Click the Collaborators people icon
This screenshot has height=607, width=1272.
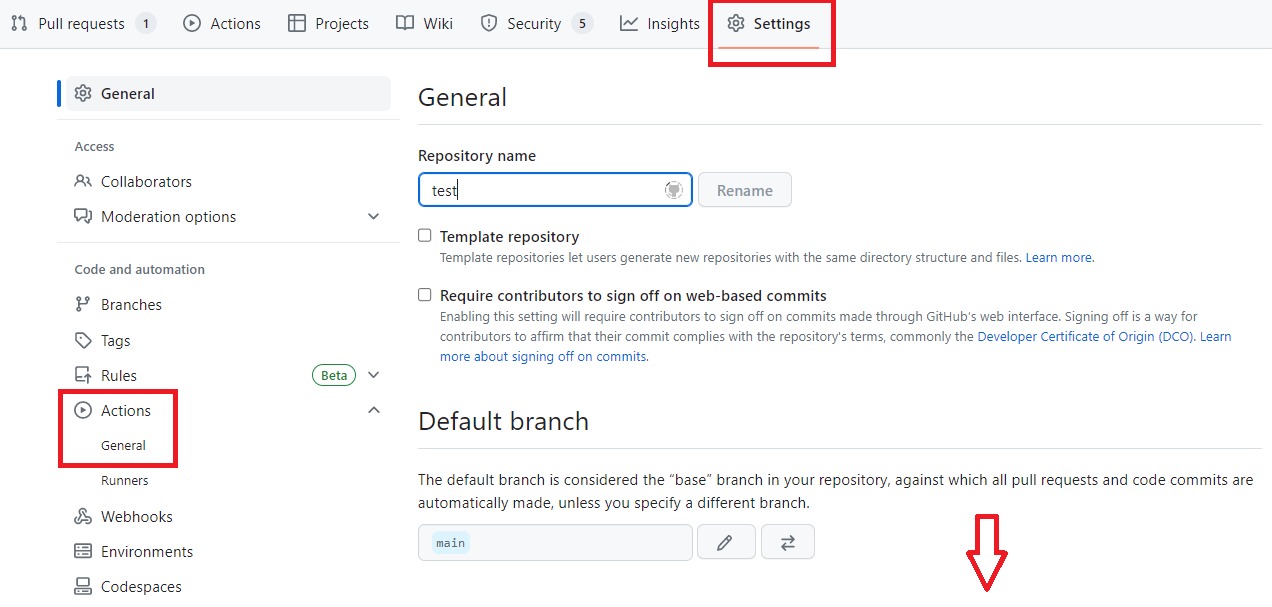83,182
